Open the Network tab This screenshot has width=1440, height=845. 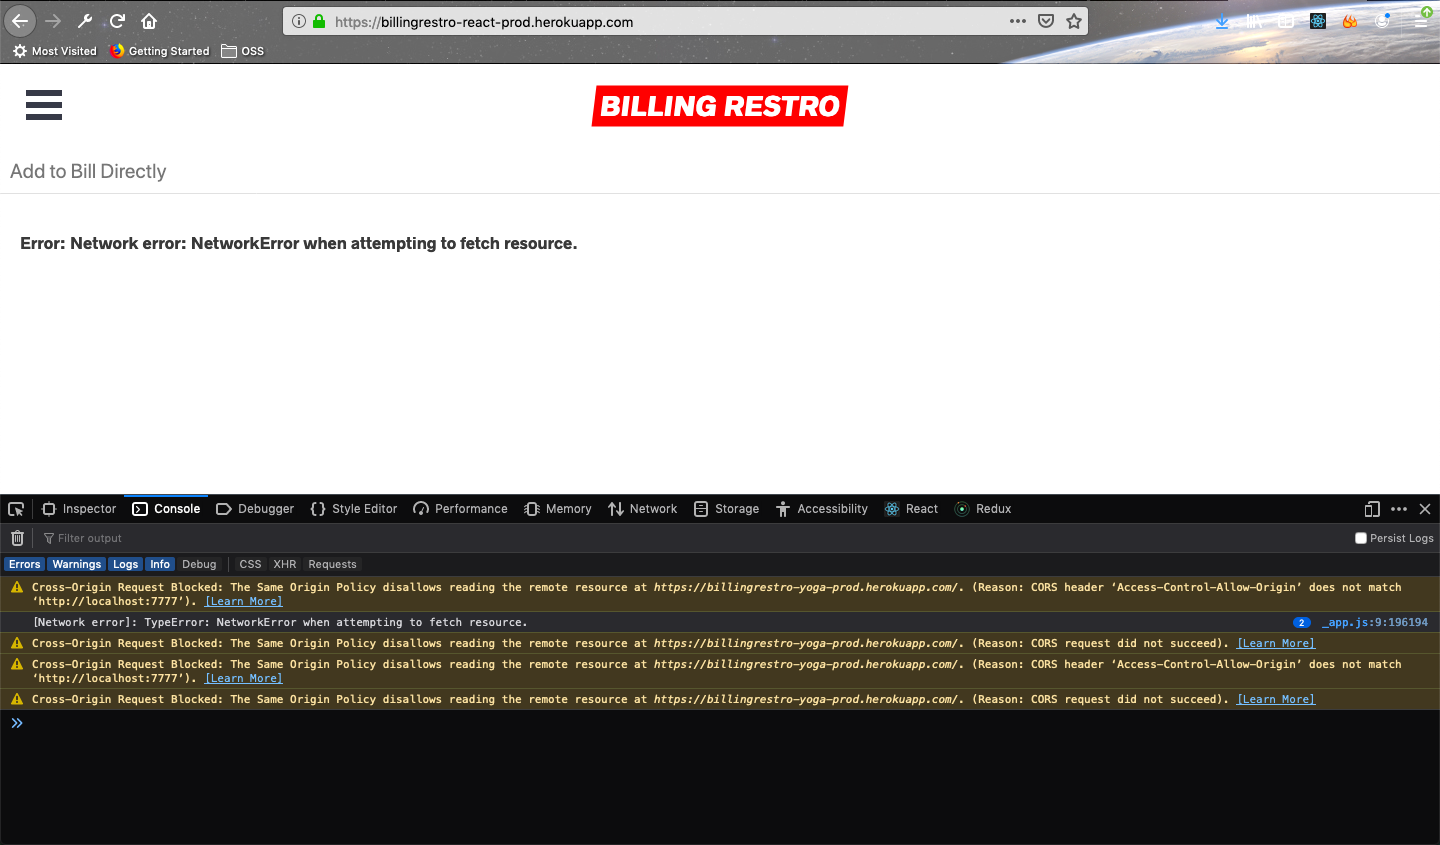point(643,509)
